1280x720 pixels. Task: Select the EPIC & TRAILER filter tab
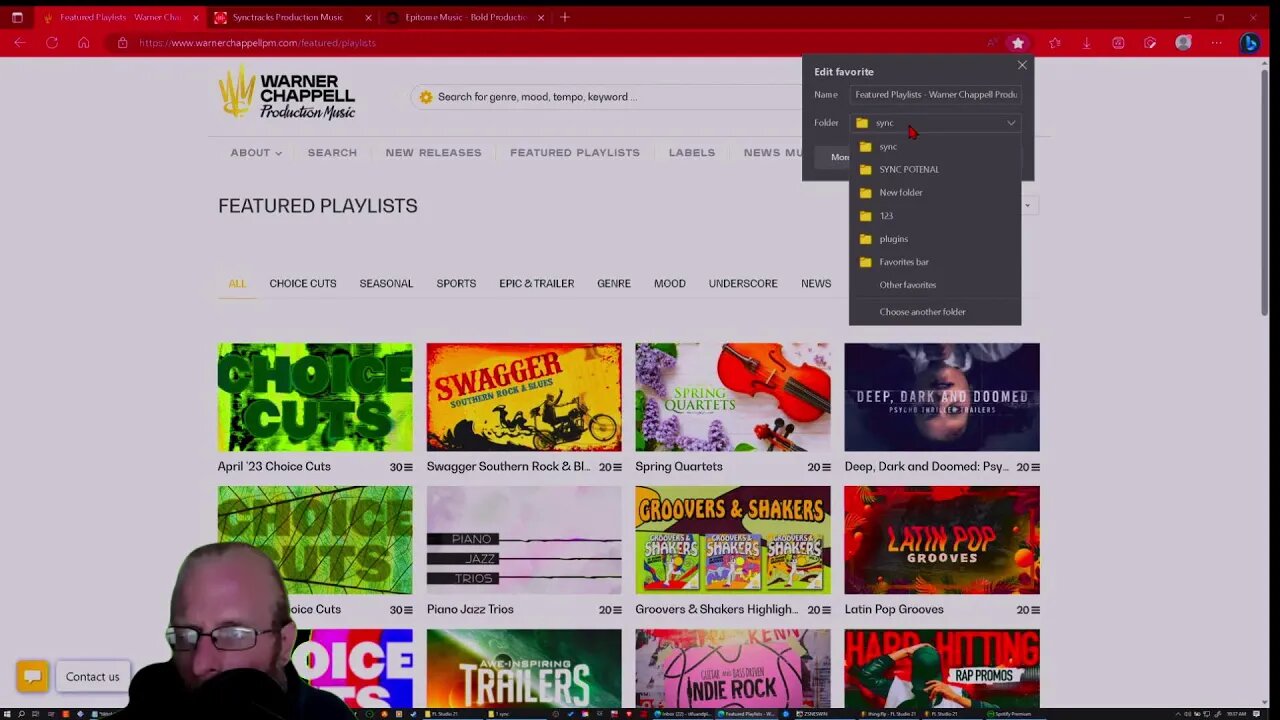tap(537, 284)
